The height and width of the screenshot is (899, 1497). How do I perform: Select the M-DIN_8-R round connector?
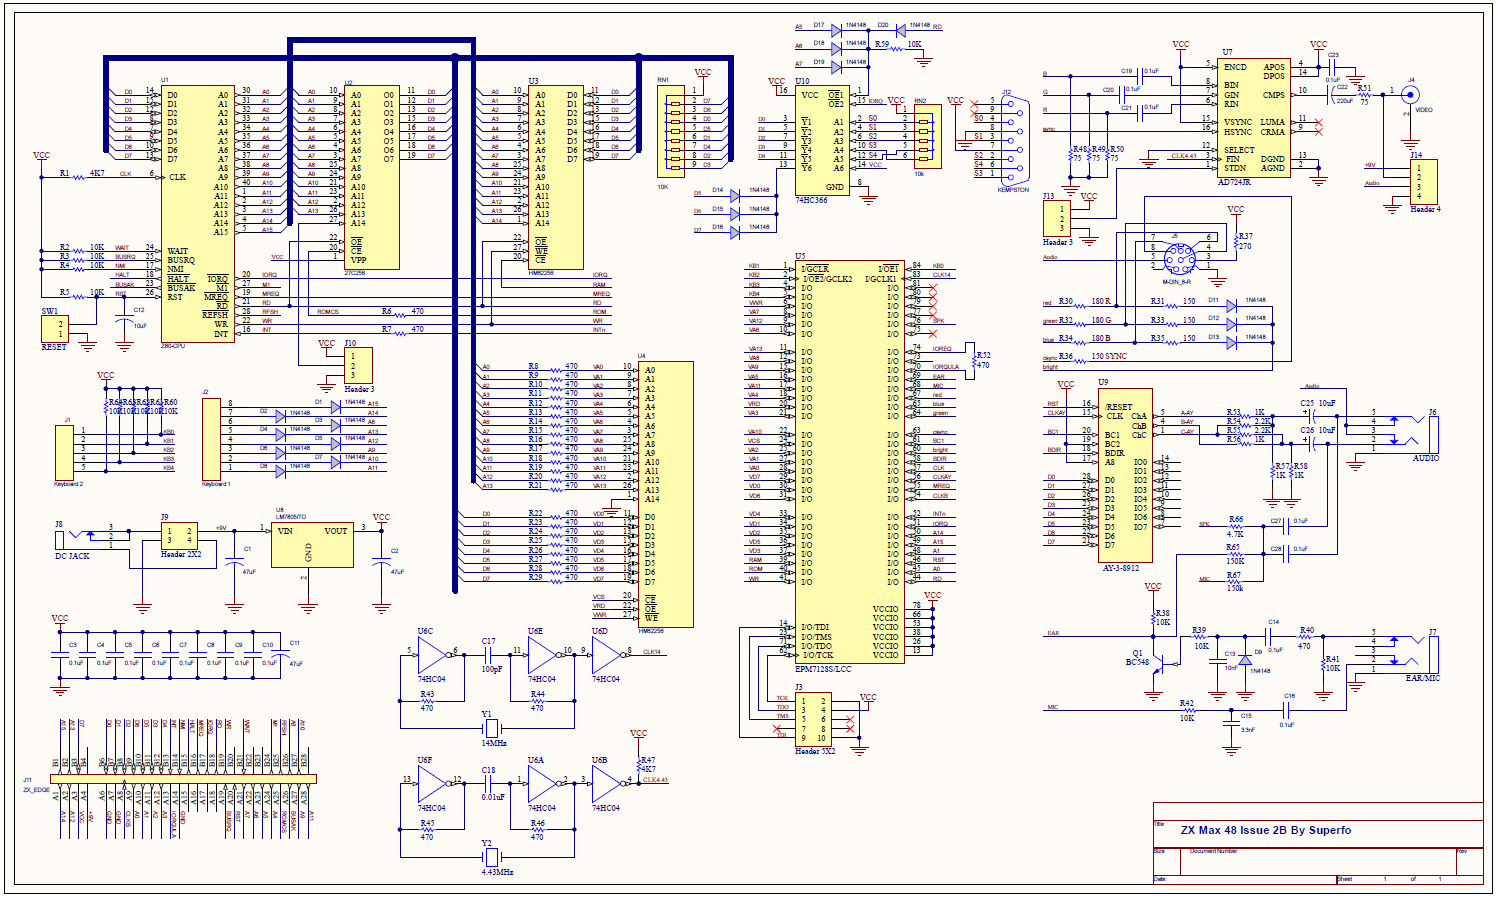pos(1180,257)
